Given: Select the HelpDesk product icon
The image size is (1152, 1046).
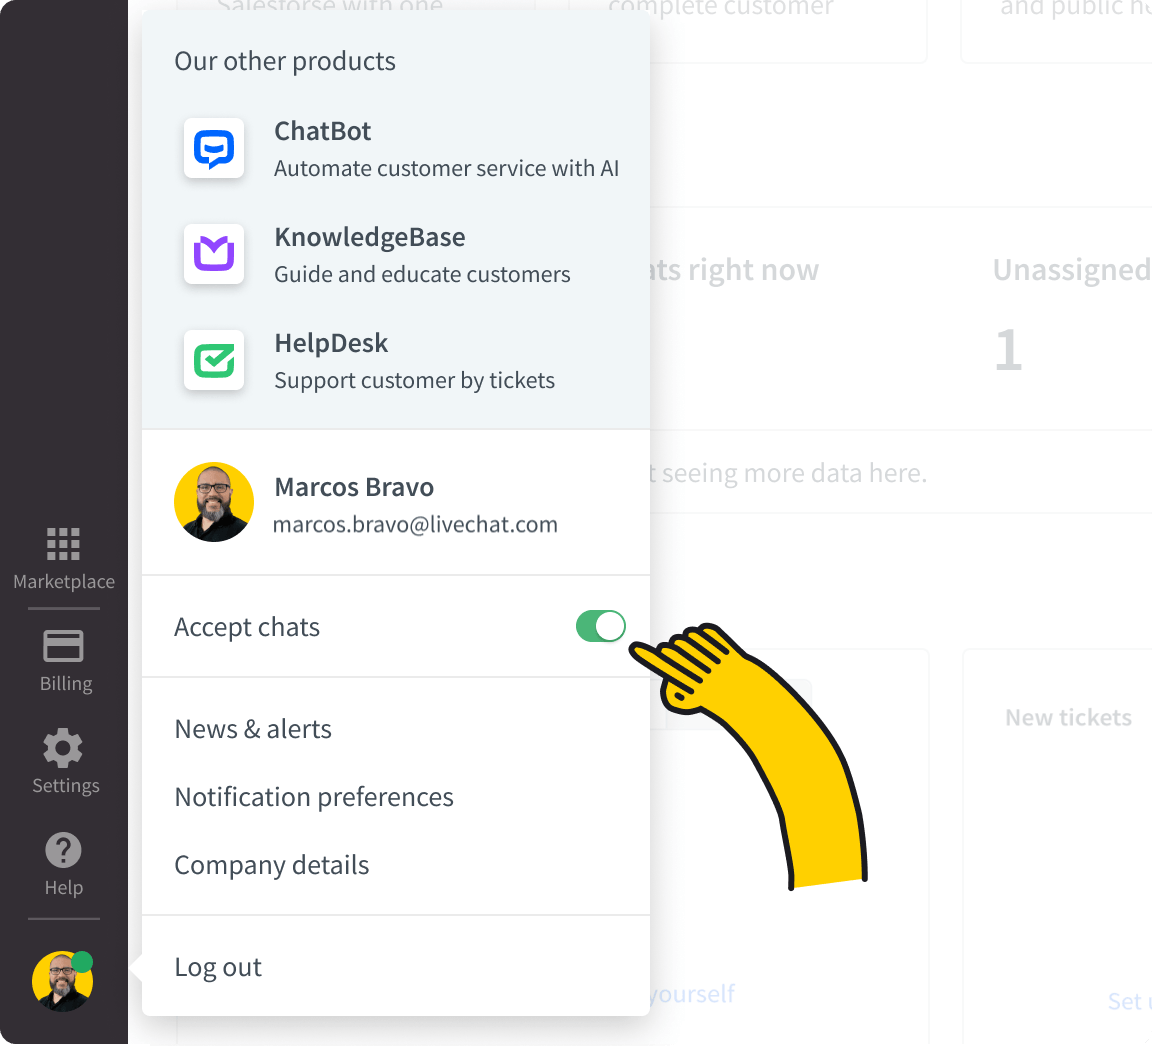Looking at the screenshot, I should click(x=214, y=360).
